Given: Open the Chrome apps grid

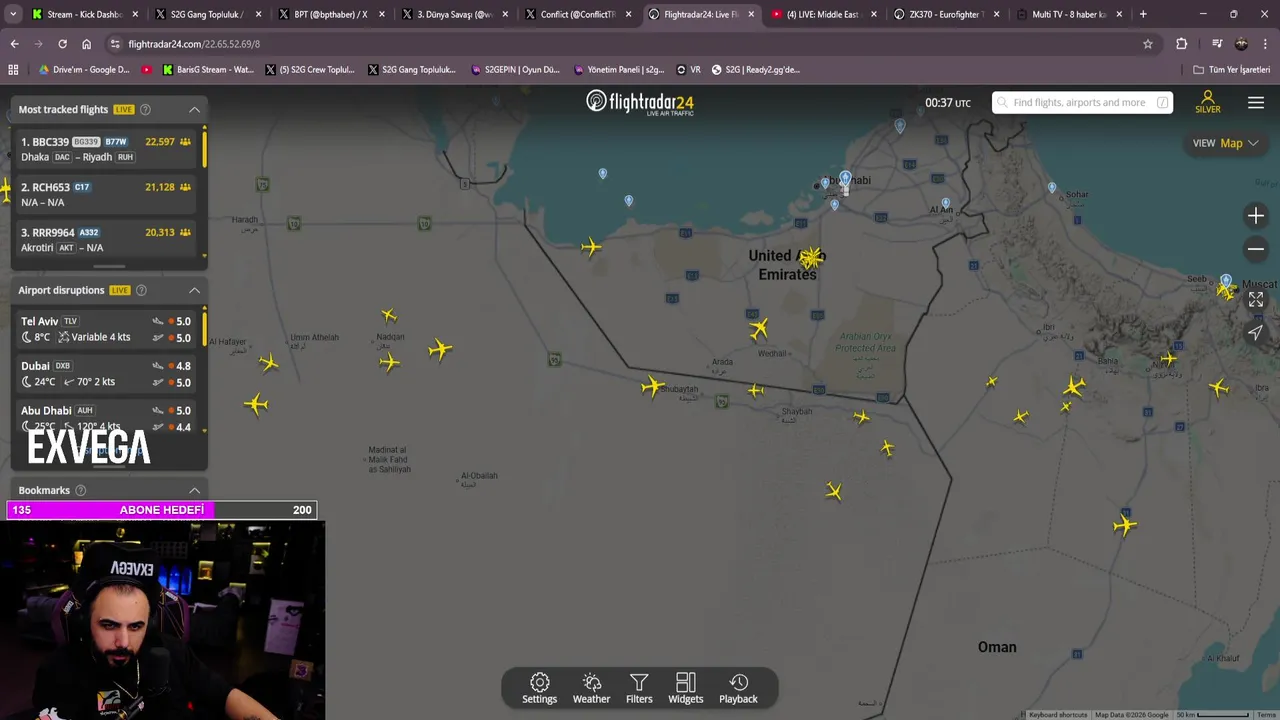Looking at the screenshot, I should (13, 70).
